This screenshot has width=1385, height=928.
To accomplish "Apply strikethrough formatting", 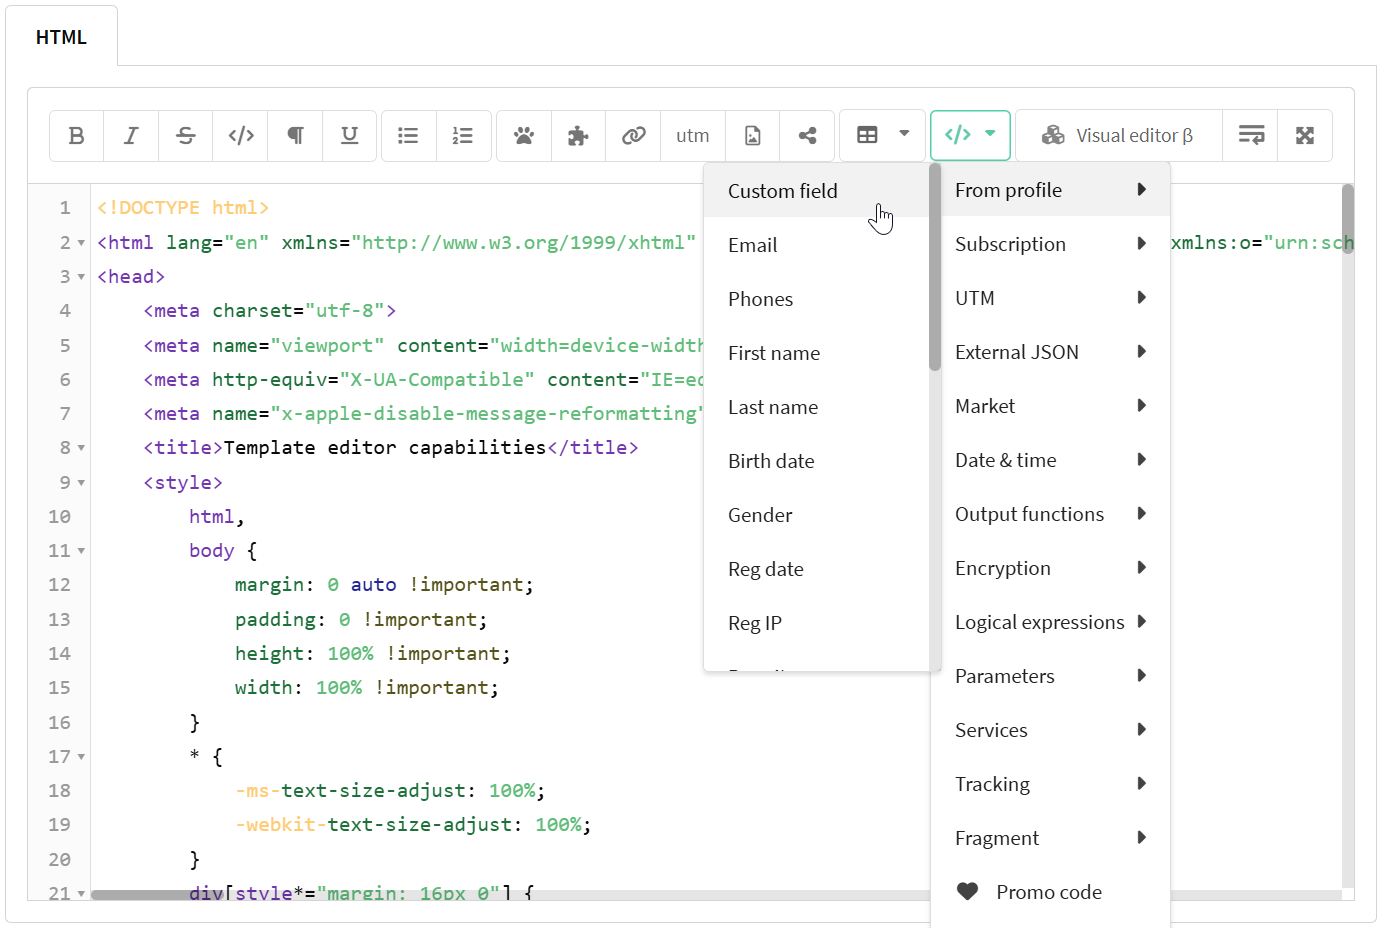I will [186, 136].
